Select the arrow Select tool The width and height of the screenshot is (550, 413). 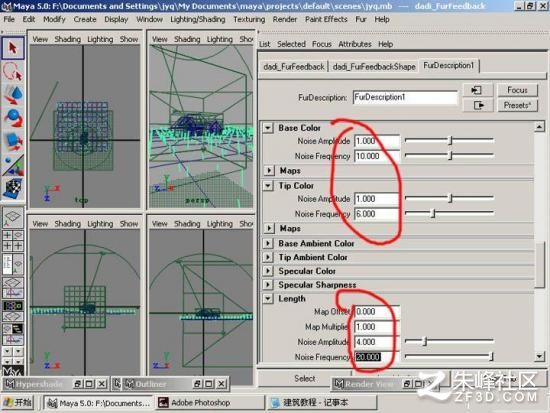13,47
